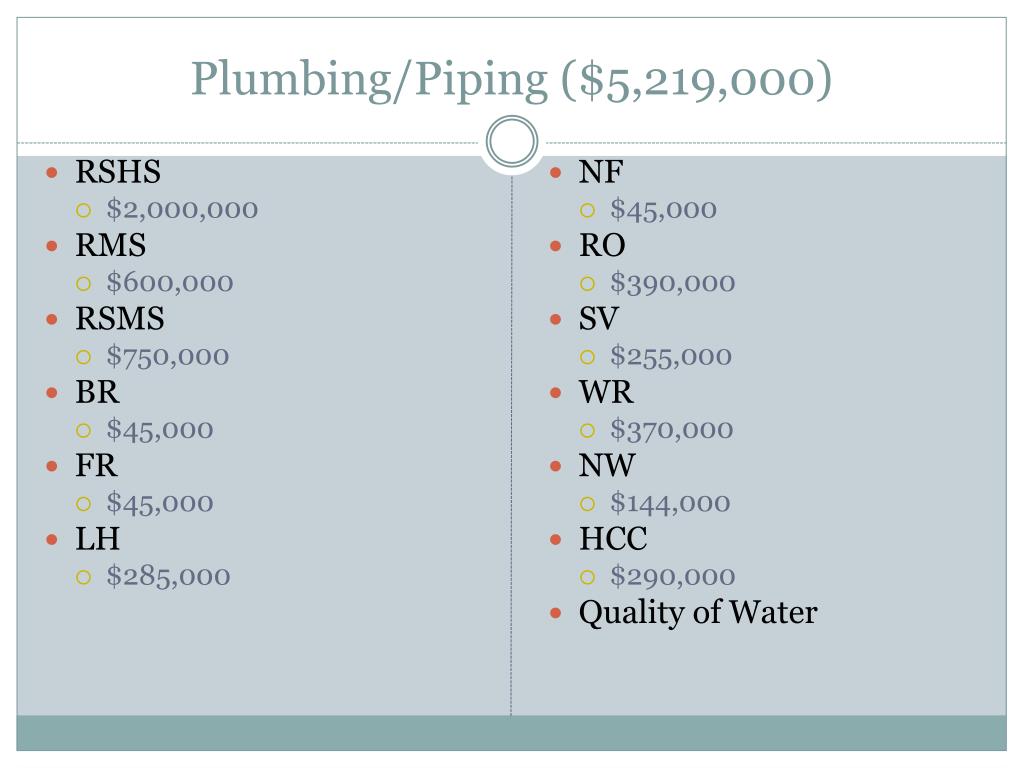The height and width of the screenshot is (768, 1024).
Task: Click the orange bullet dot beside HCC
Action: (x=556, y=540)
